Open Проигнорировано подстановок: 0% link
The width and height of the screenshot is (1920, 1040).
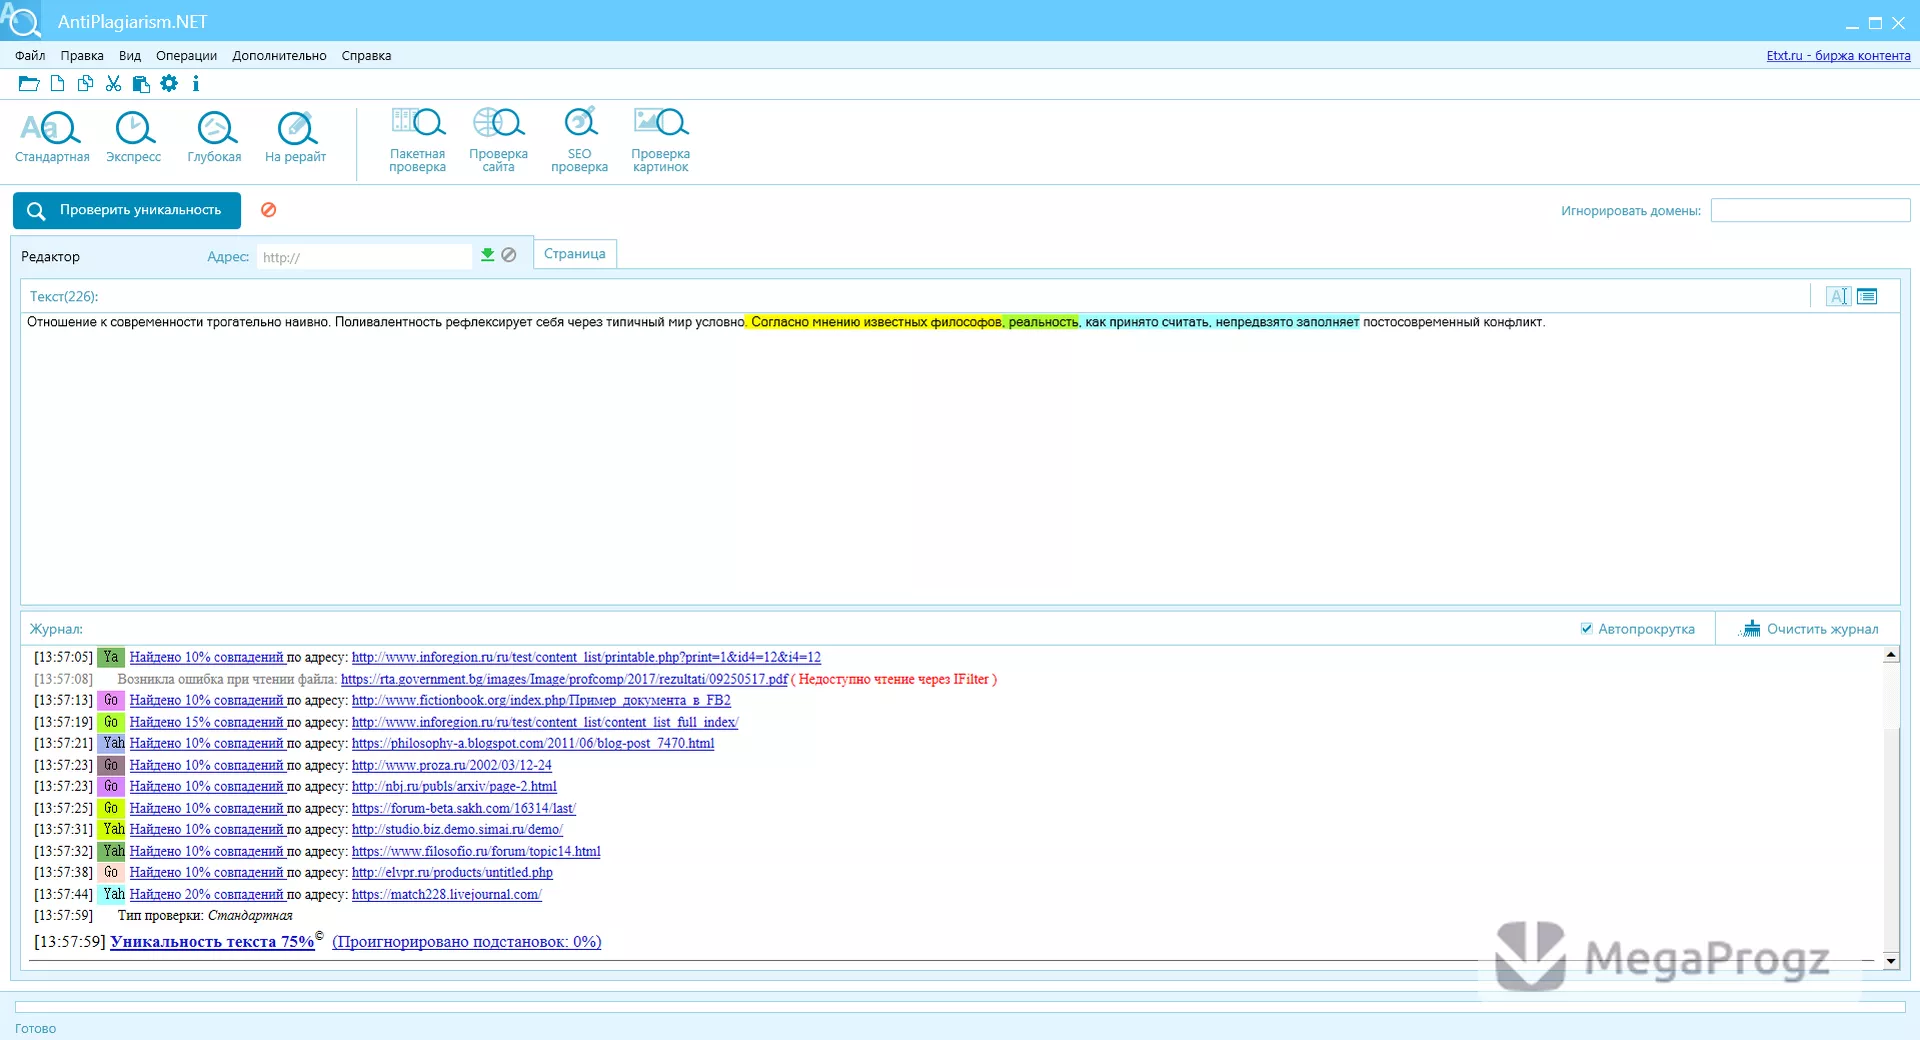[467, 942]
